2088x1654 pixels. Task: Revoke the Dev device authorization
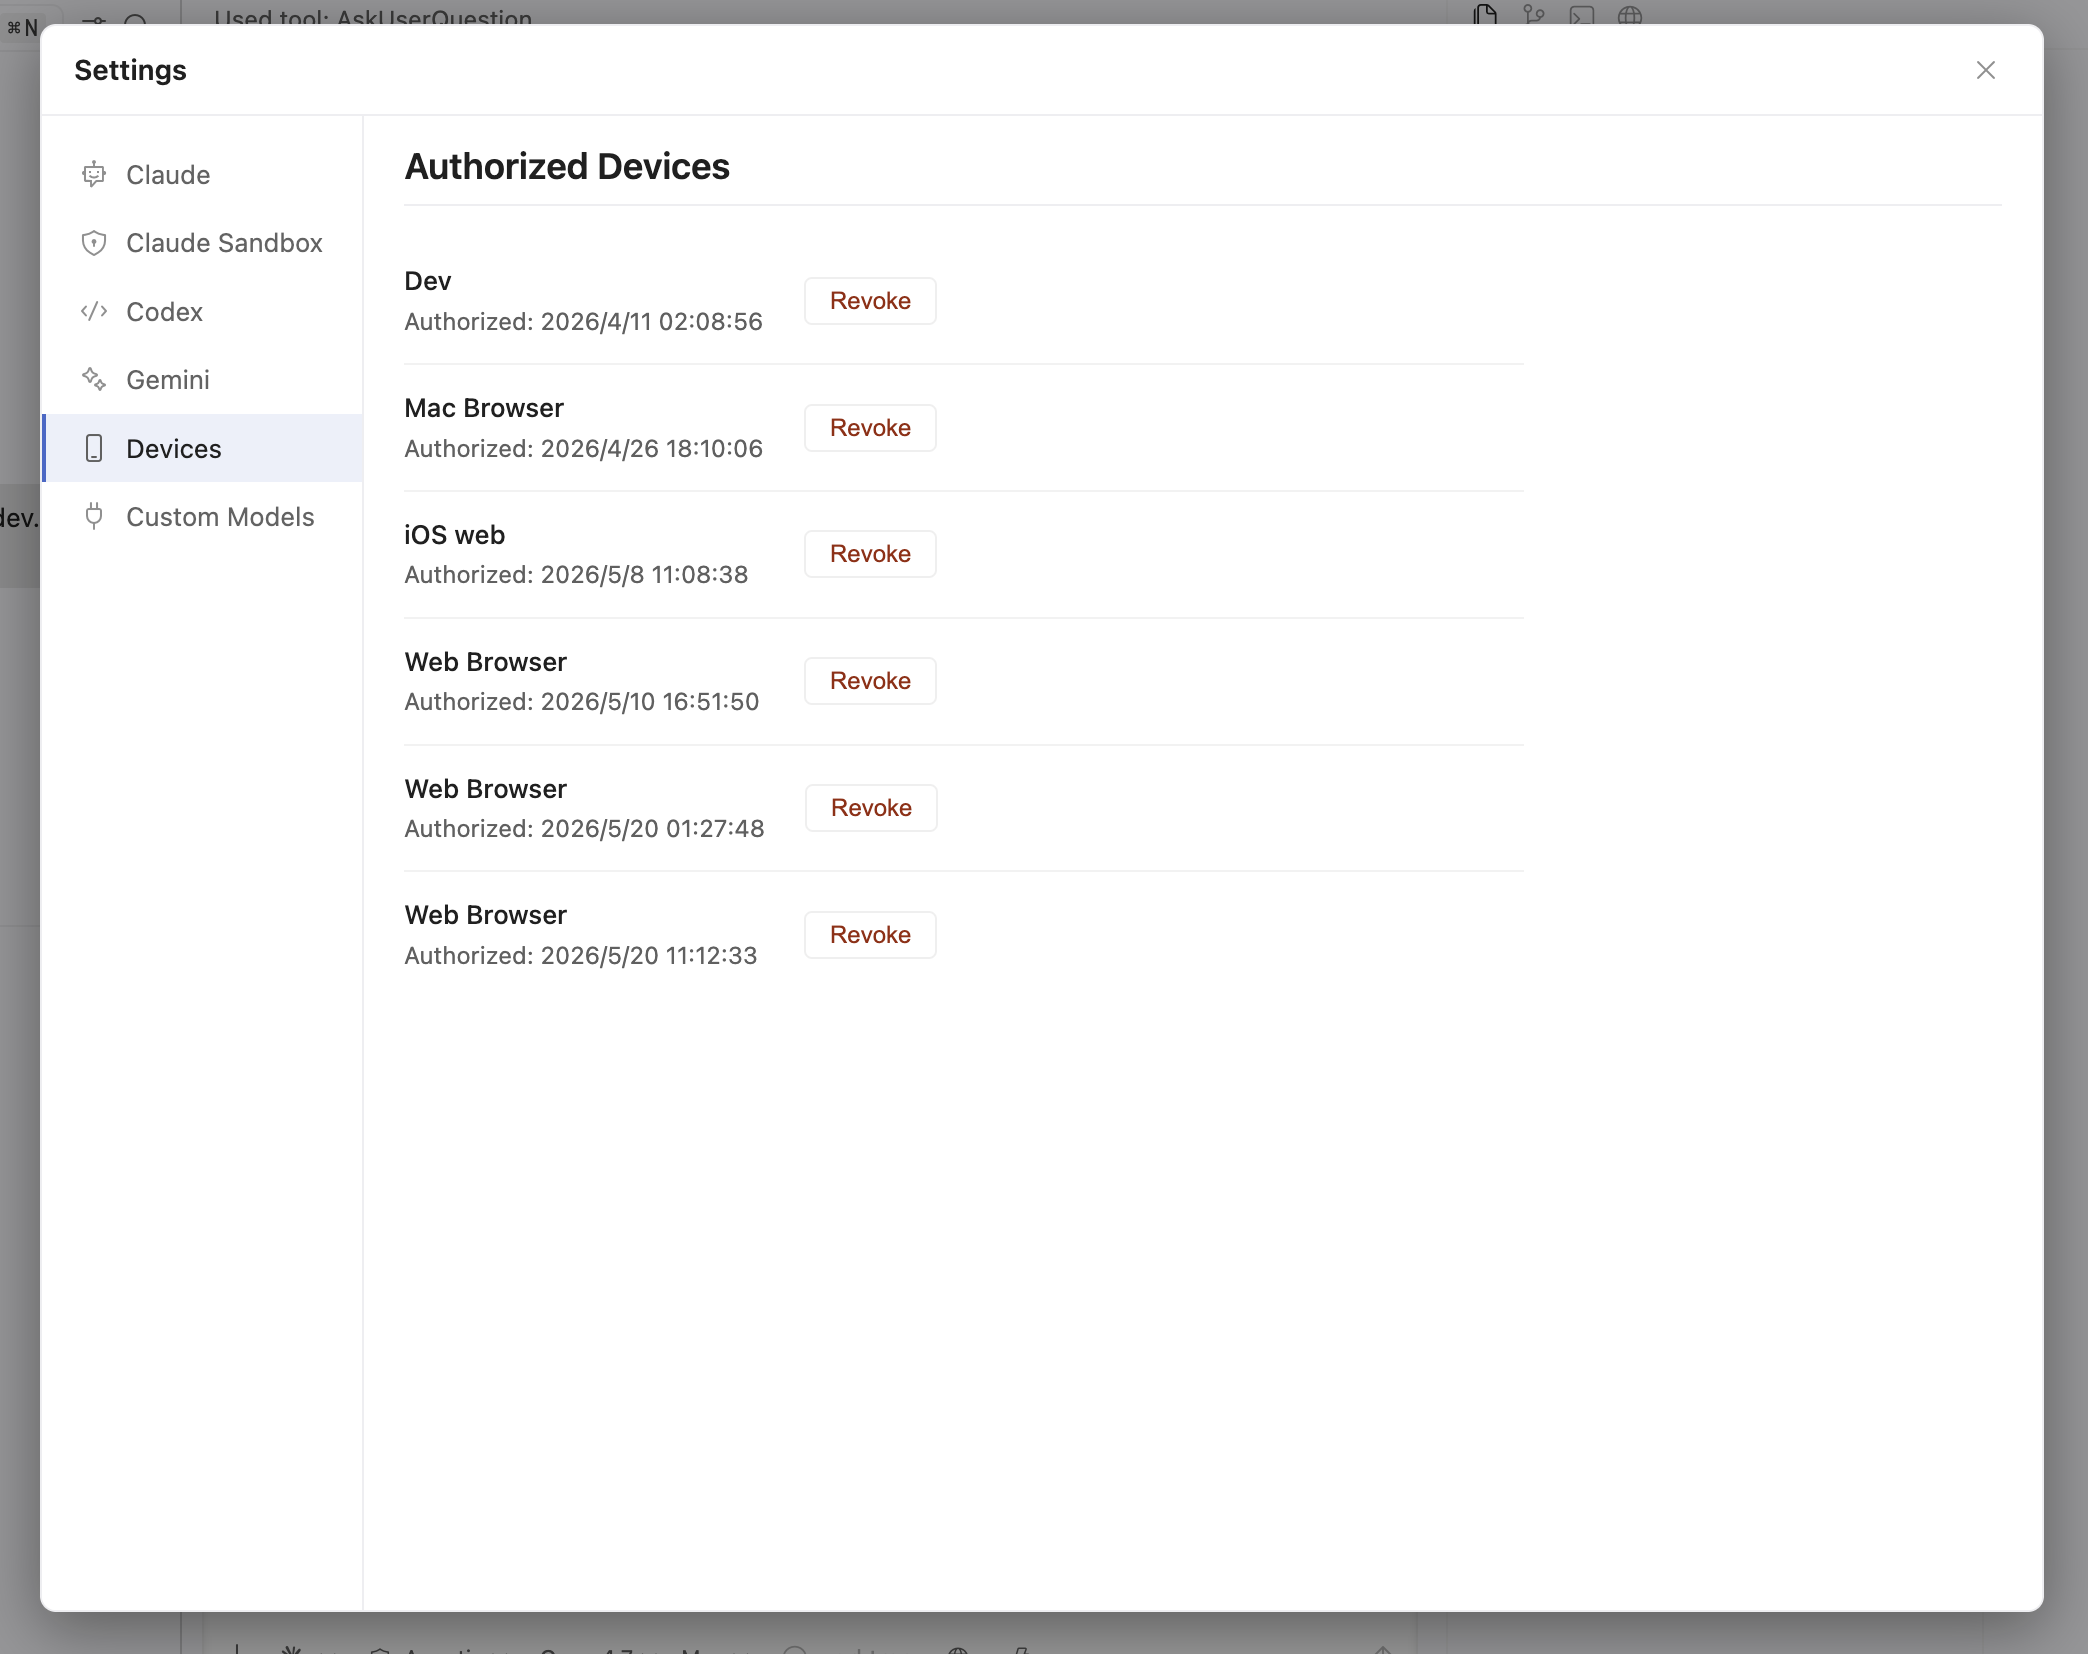point(870,301)
